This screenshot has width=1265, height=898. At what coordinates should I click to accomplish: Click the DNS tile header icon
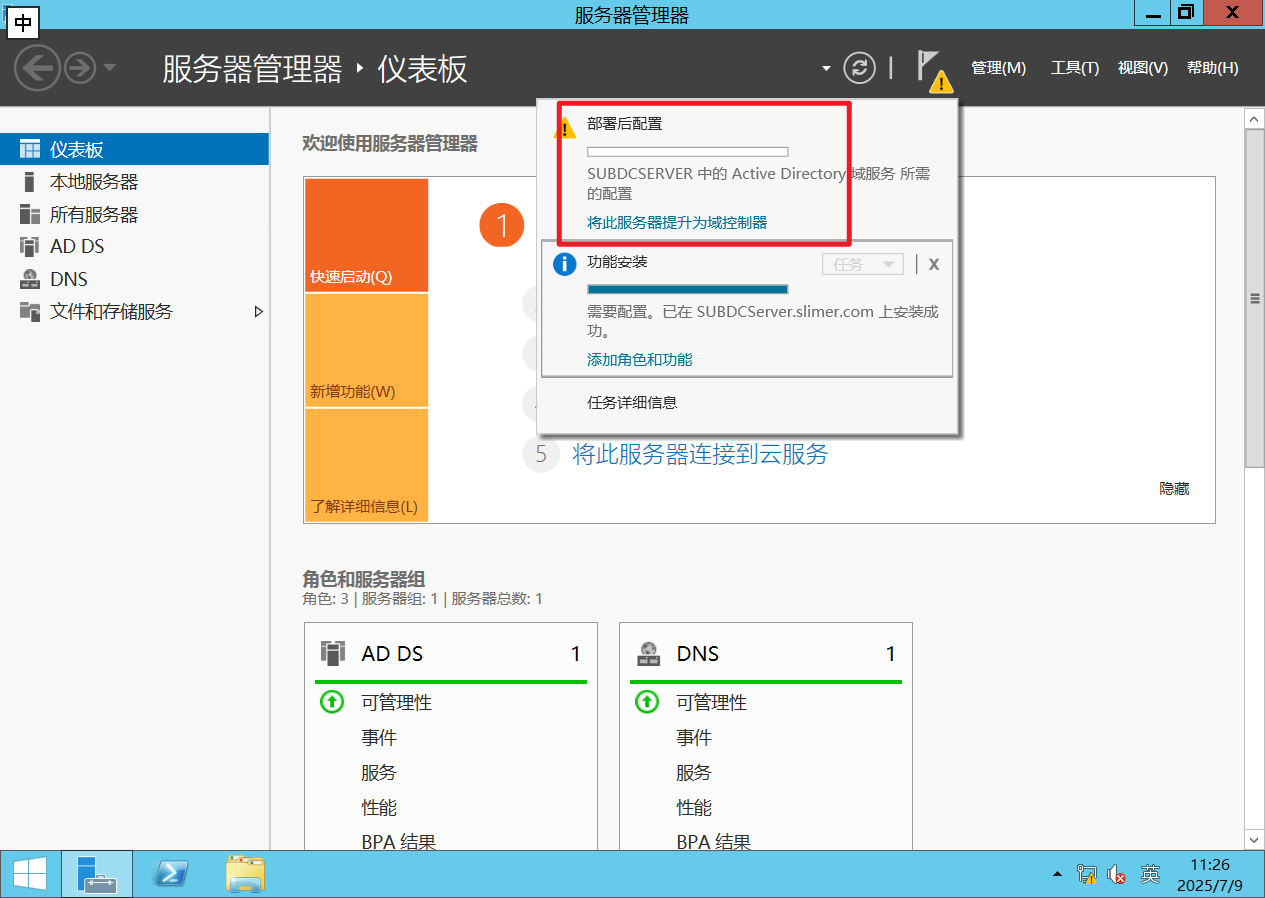click(x=648, y=653)
